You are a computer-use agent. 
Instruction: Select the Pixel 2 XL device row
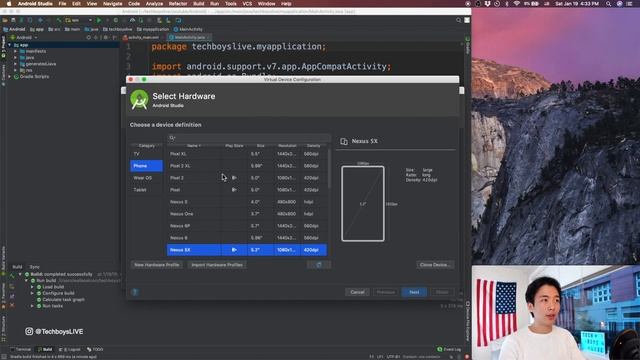[x=247, y=166]
